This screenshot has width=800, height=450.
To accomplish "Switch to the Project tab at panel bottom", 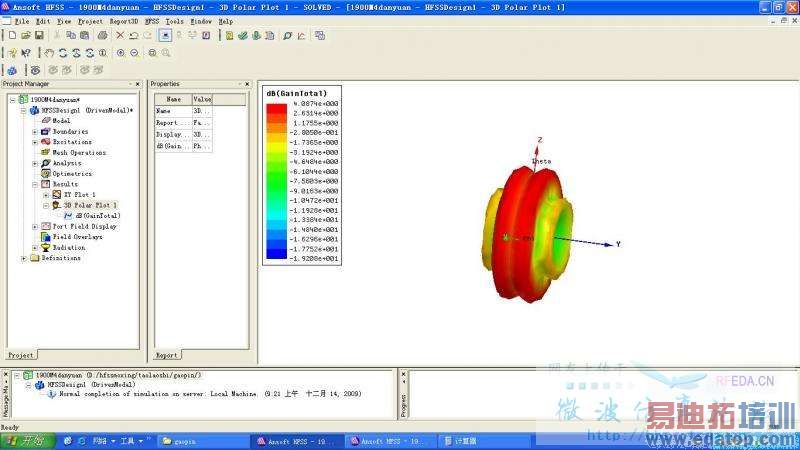I will [x=21, y=355].
